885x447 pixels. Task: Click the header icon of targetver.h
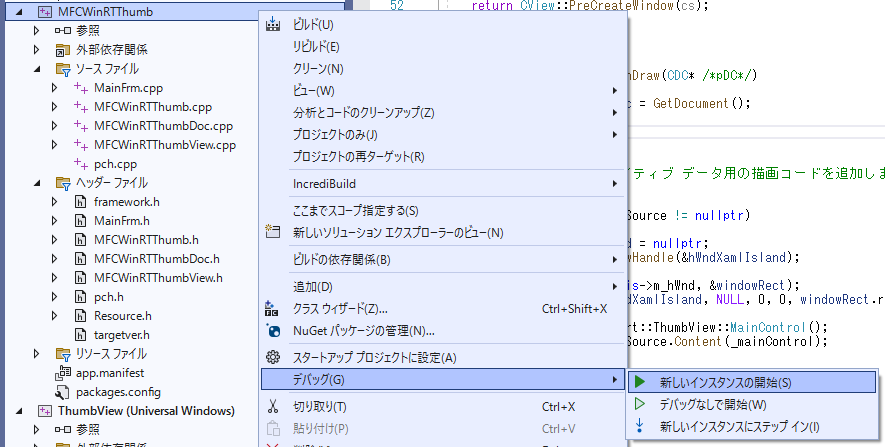pyautogui.click(x=81, y=335)
